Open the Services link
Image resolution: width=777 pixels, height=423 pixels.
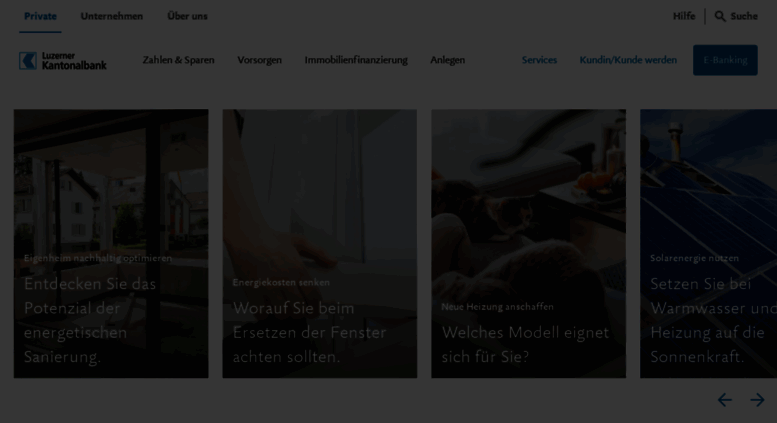coord(539,60)
